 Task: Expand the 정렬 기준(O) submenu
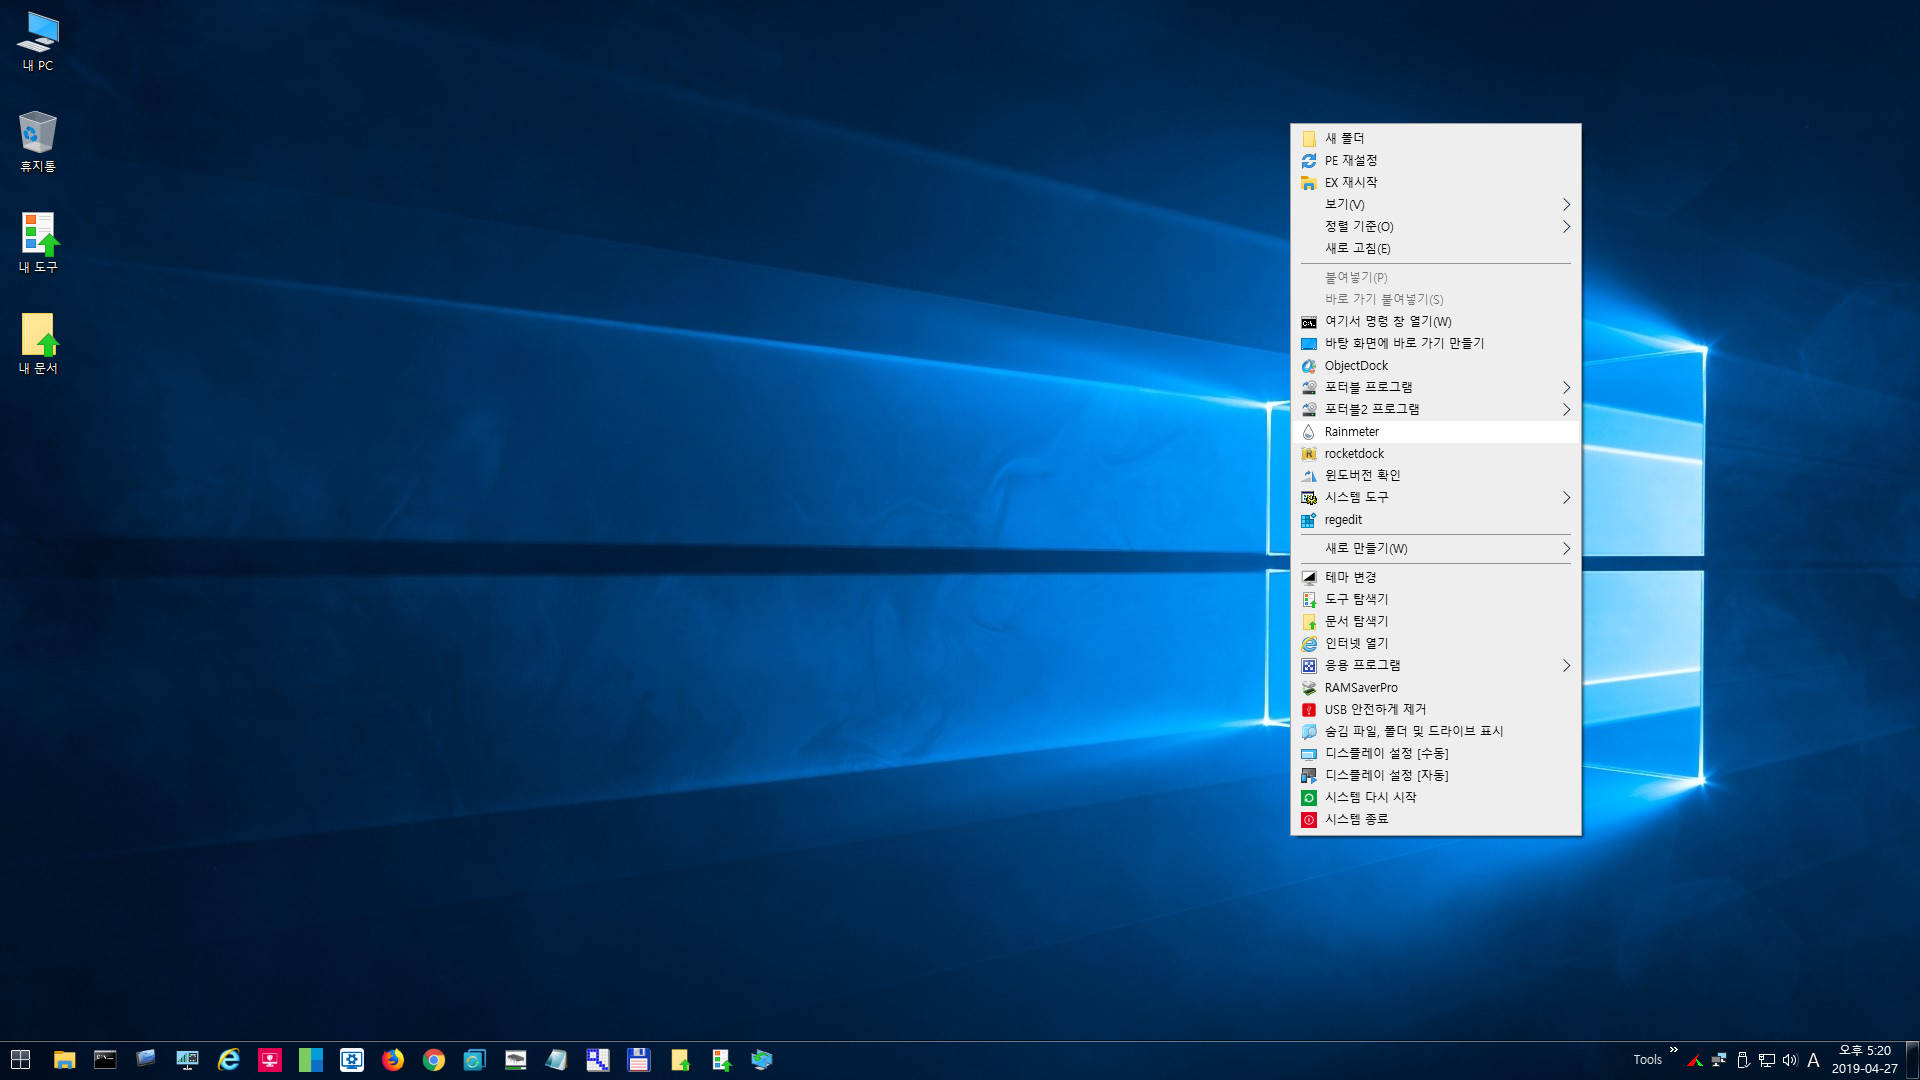[1436, 226]
